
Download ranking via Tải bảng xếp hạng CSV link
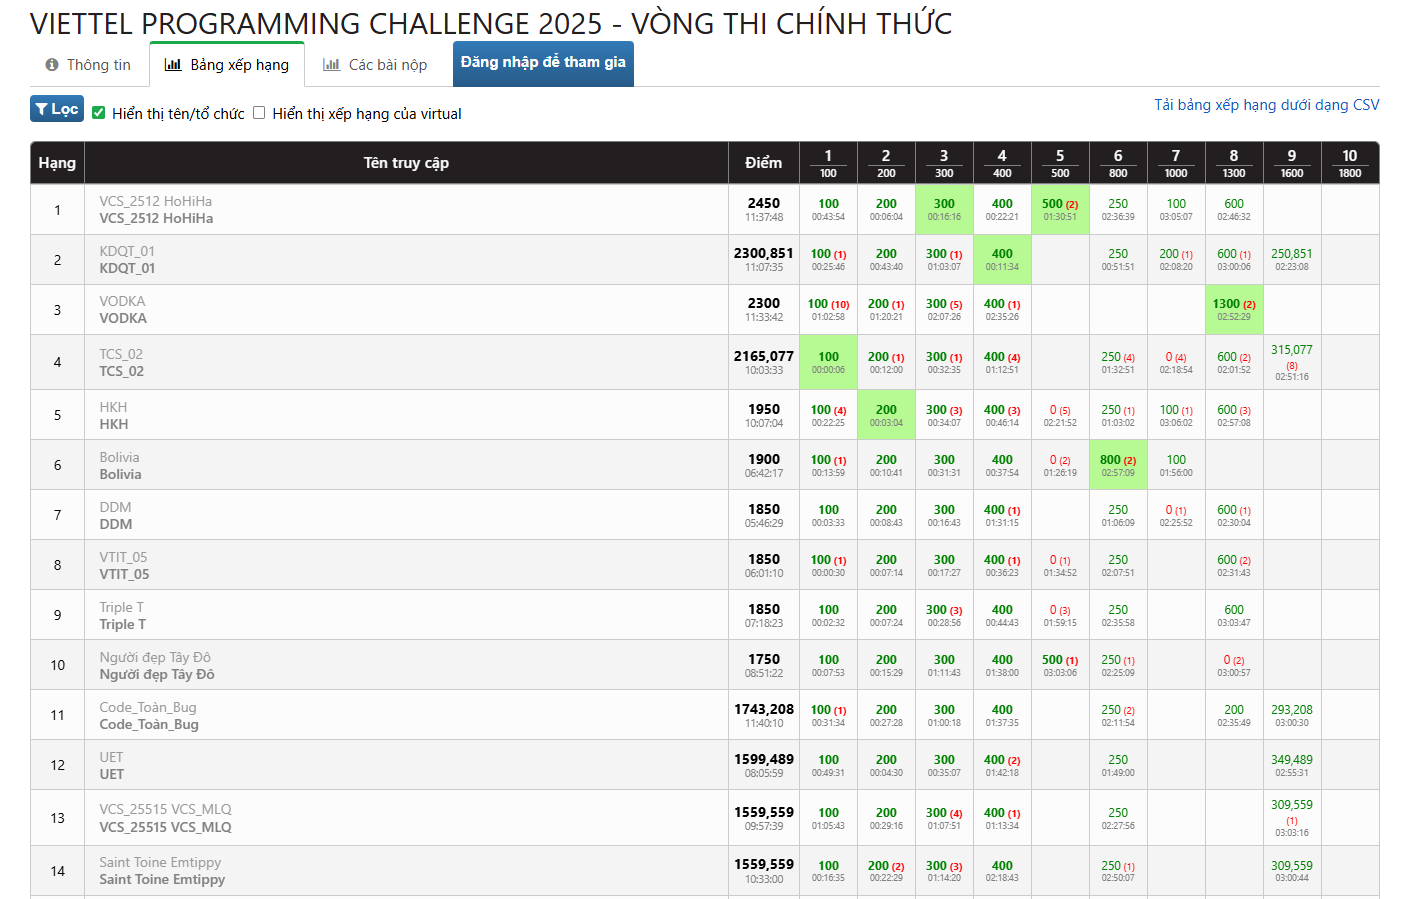click(1266, 105)
